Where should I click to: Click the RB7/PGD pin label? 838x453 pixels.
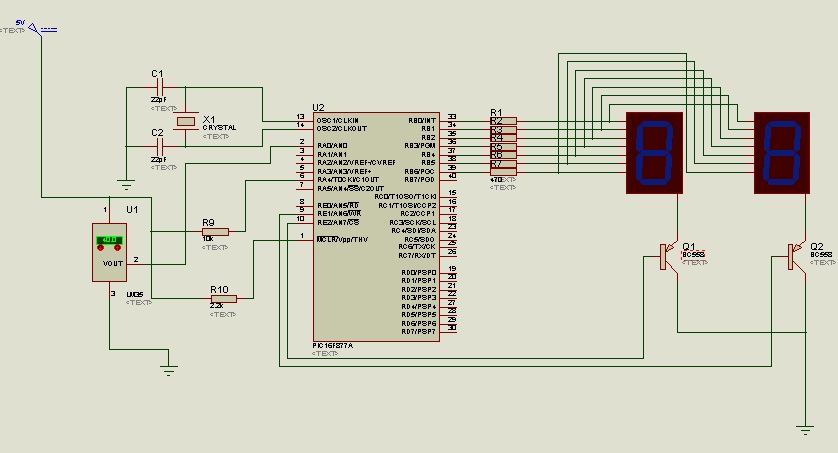click(420, 179)
